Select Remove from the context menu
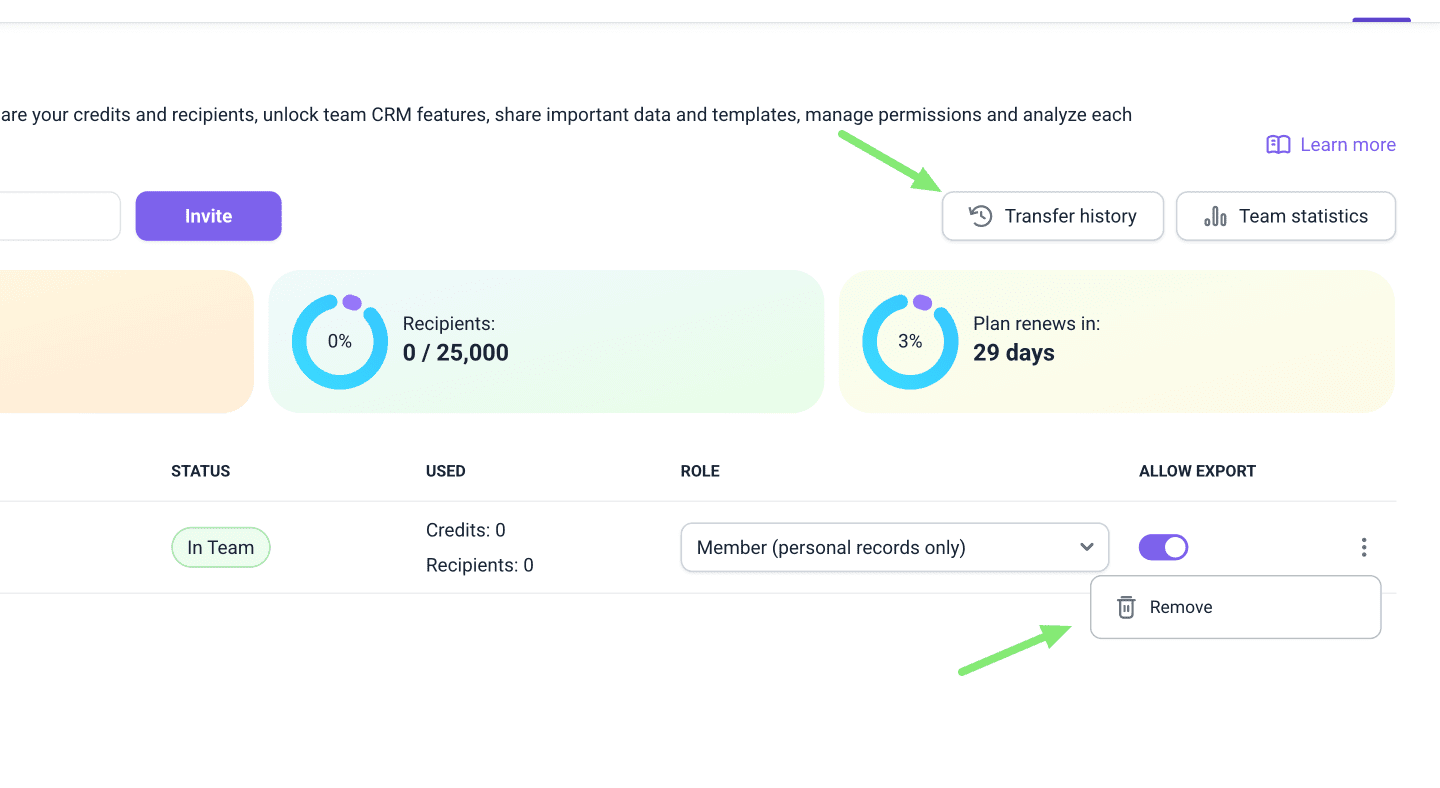This screenshot has height=788, width=1440. click(1181, 607)
